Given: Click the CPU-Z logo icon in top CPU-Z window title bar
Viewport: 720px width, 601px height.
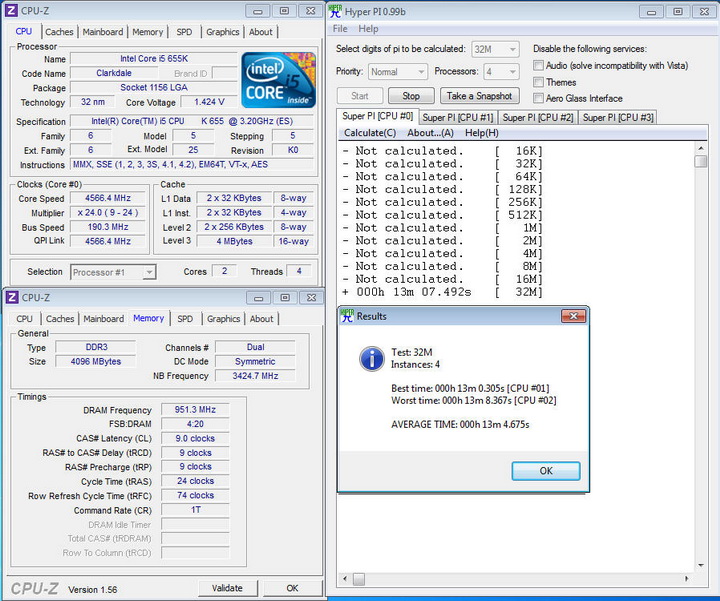Looking at the screenshot, I should (11, 10).
